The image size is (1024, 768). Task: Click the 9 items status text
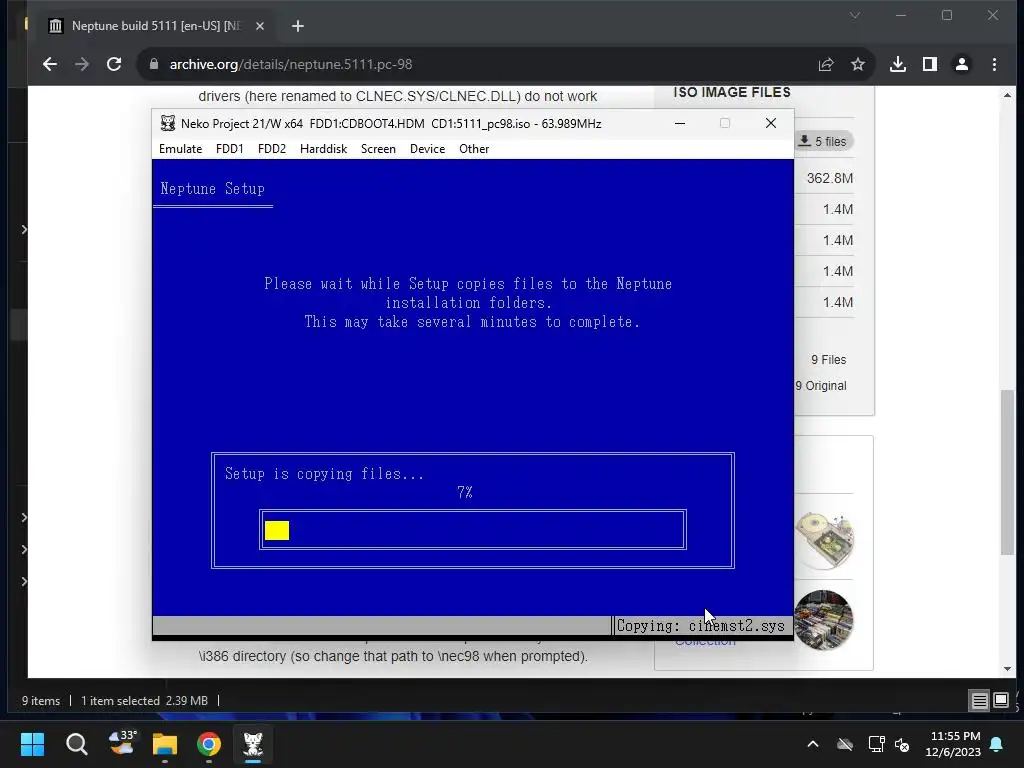tap(40, 701)
